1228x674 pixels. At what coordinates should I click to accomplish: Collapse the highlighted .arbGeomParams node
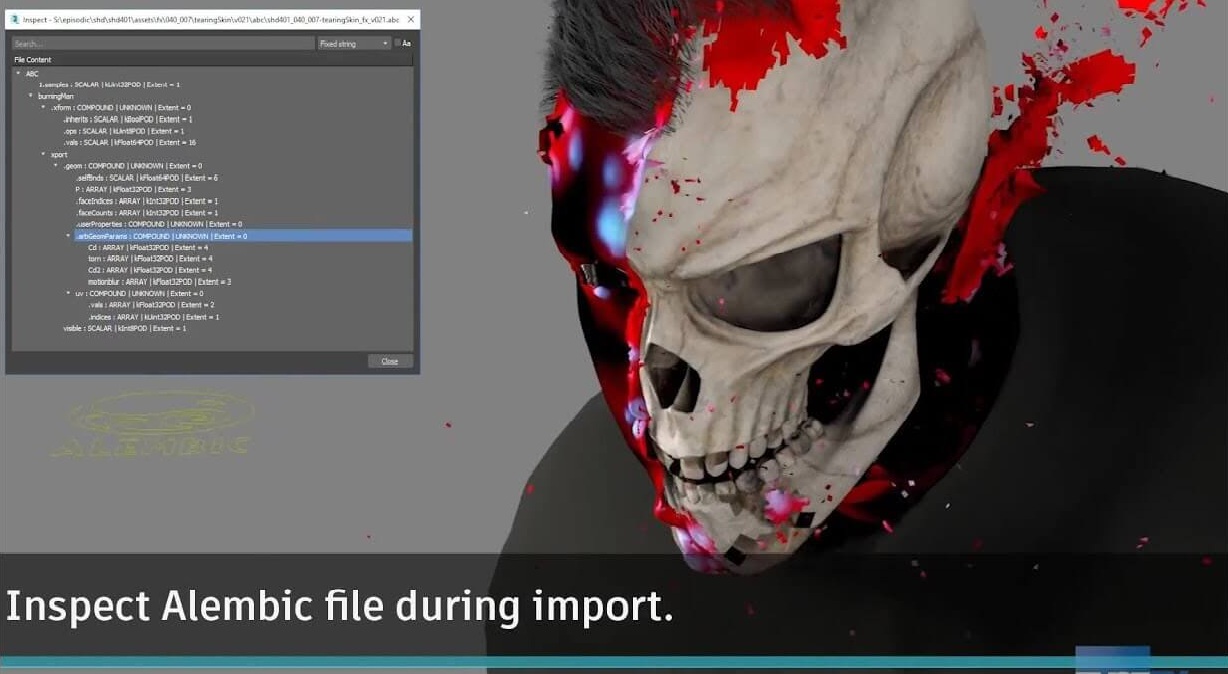tap(68, 236)
